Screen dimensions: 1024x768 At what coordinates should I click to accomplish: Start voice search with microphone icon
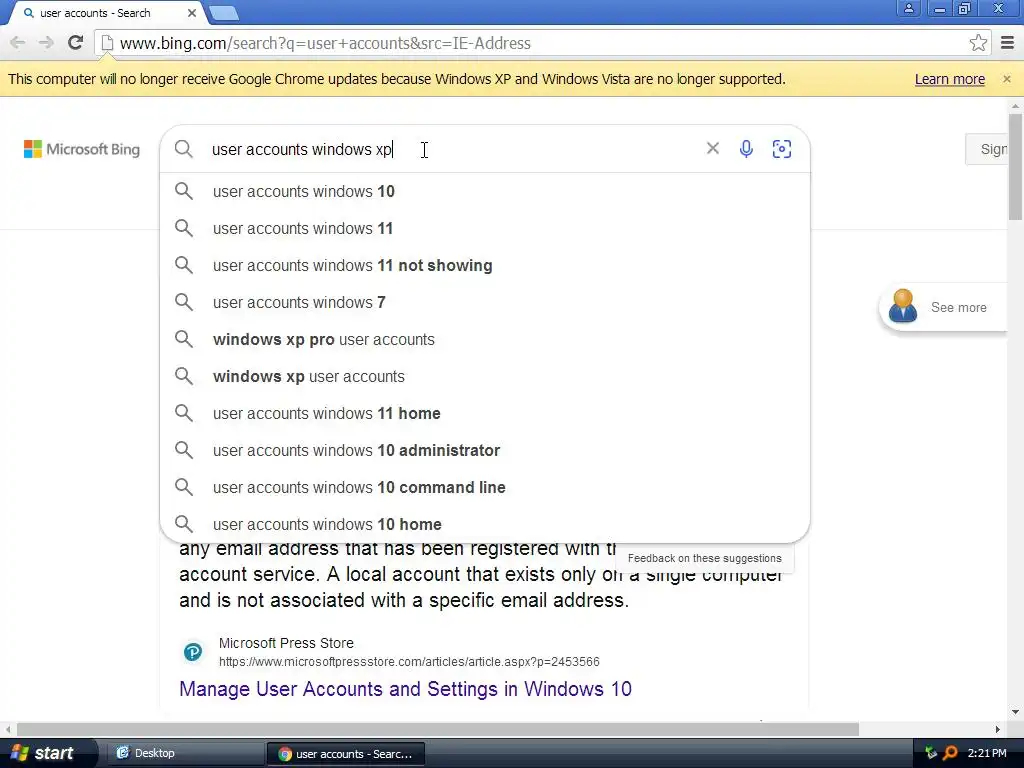(746, 149)
